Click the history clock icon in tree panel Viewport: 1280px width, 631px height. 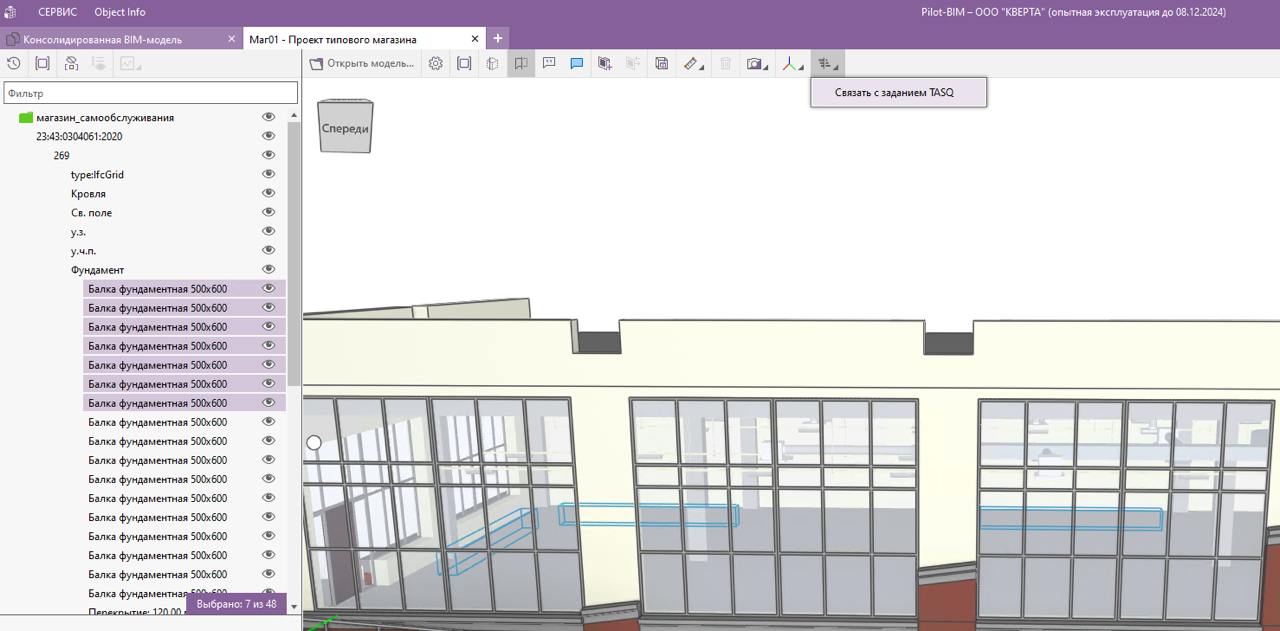(x=14, y=63)
